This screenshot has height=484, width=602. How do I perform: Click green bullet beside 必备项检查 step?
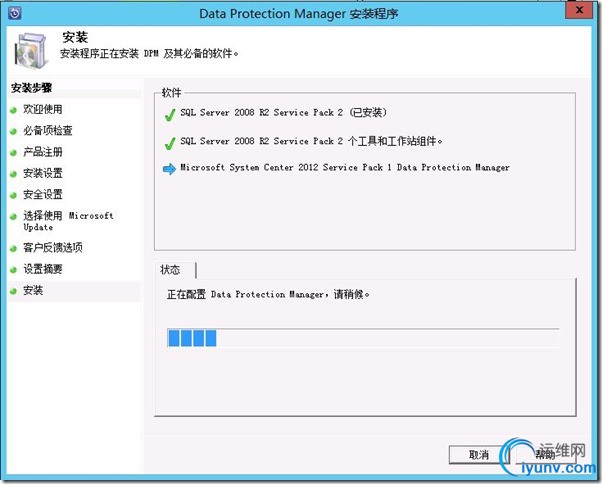click(x=13, y=132)
